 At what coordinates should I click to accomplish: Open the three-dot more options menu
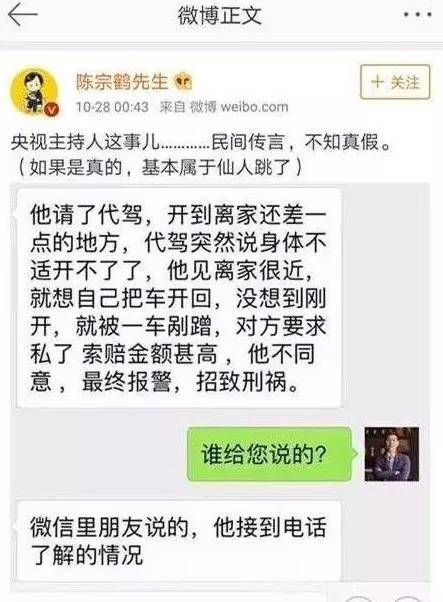[x=417, y=15]
